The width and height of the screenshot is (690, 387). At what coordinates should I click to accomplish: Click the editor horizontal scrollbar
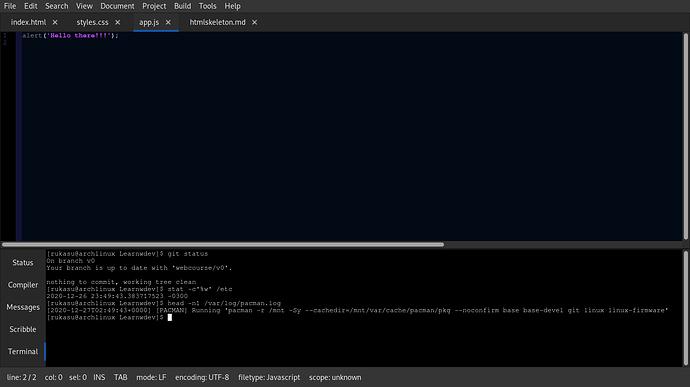pos(223,244)
